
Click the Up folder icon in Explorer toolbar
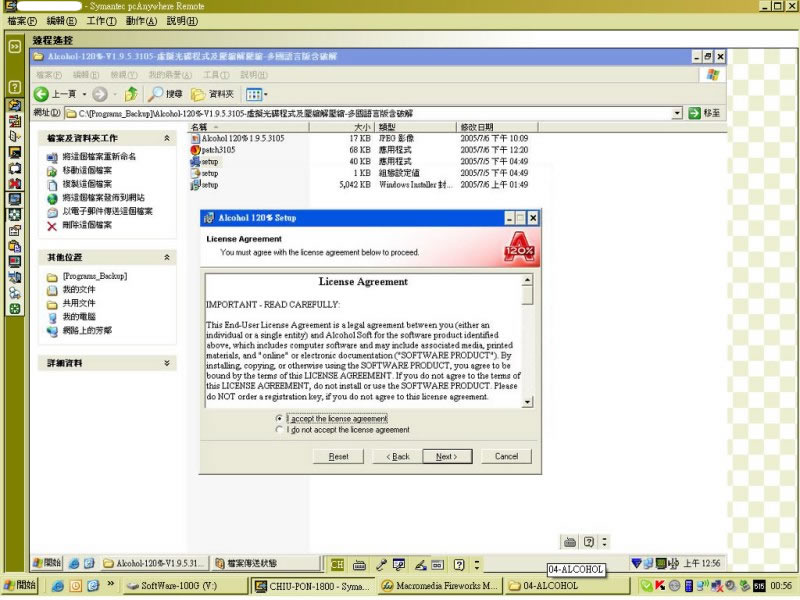coord(132,94)
